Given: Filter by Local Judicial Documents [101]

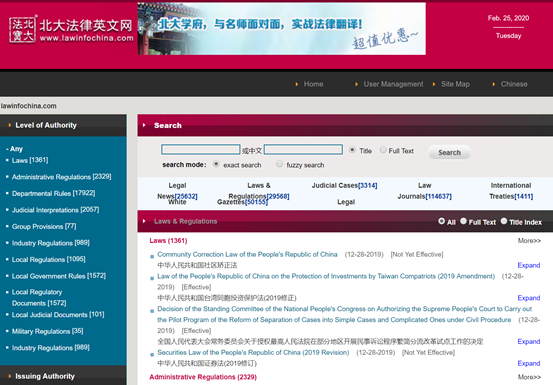Looking at the screenshot, I should tap(58, 314).
